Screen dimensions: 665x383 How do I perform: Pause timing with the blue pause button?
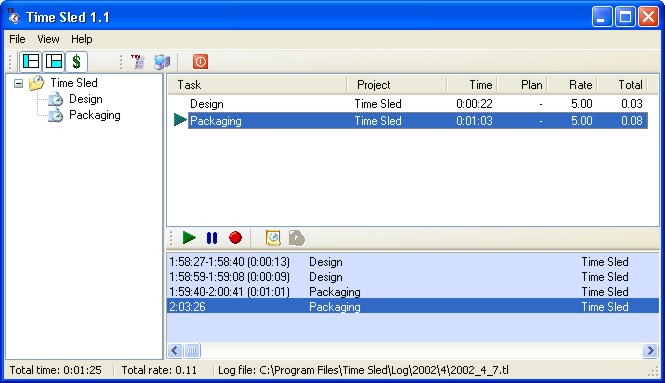pos(212,238)
